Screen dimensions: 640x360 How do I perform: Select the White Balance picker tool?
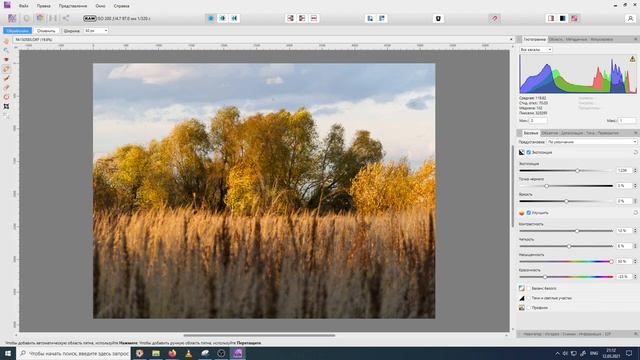tap(6, 116)
